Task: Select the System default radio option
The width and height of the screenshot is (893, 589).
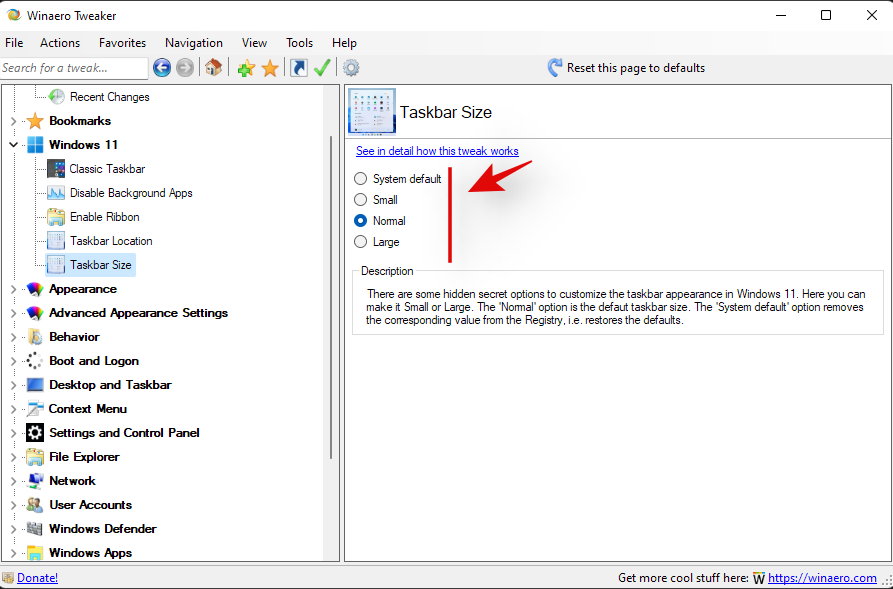Action: pos(361,179)
